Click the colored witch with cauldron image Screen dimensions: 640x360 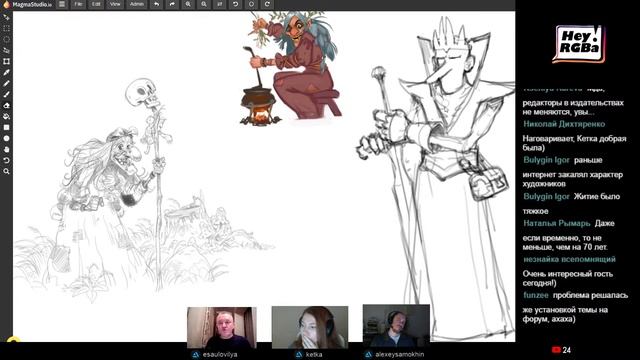(x=291, y=68)
